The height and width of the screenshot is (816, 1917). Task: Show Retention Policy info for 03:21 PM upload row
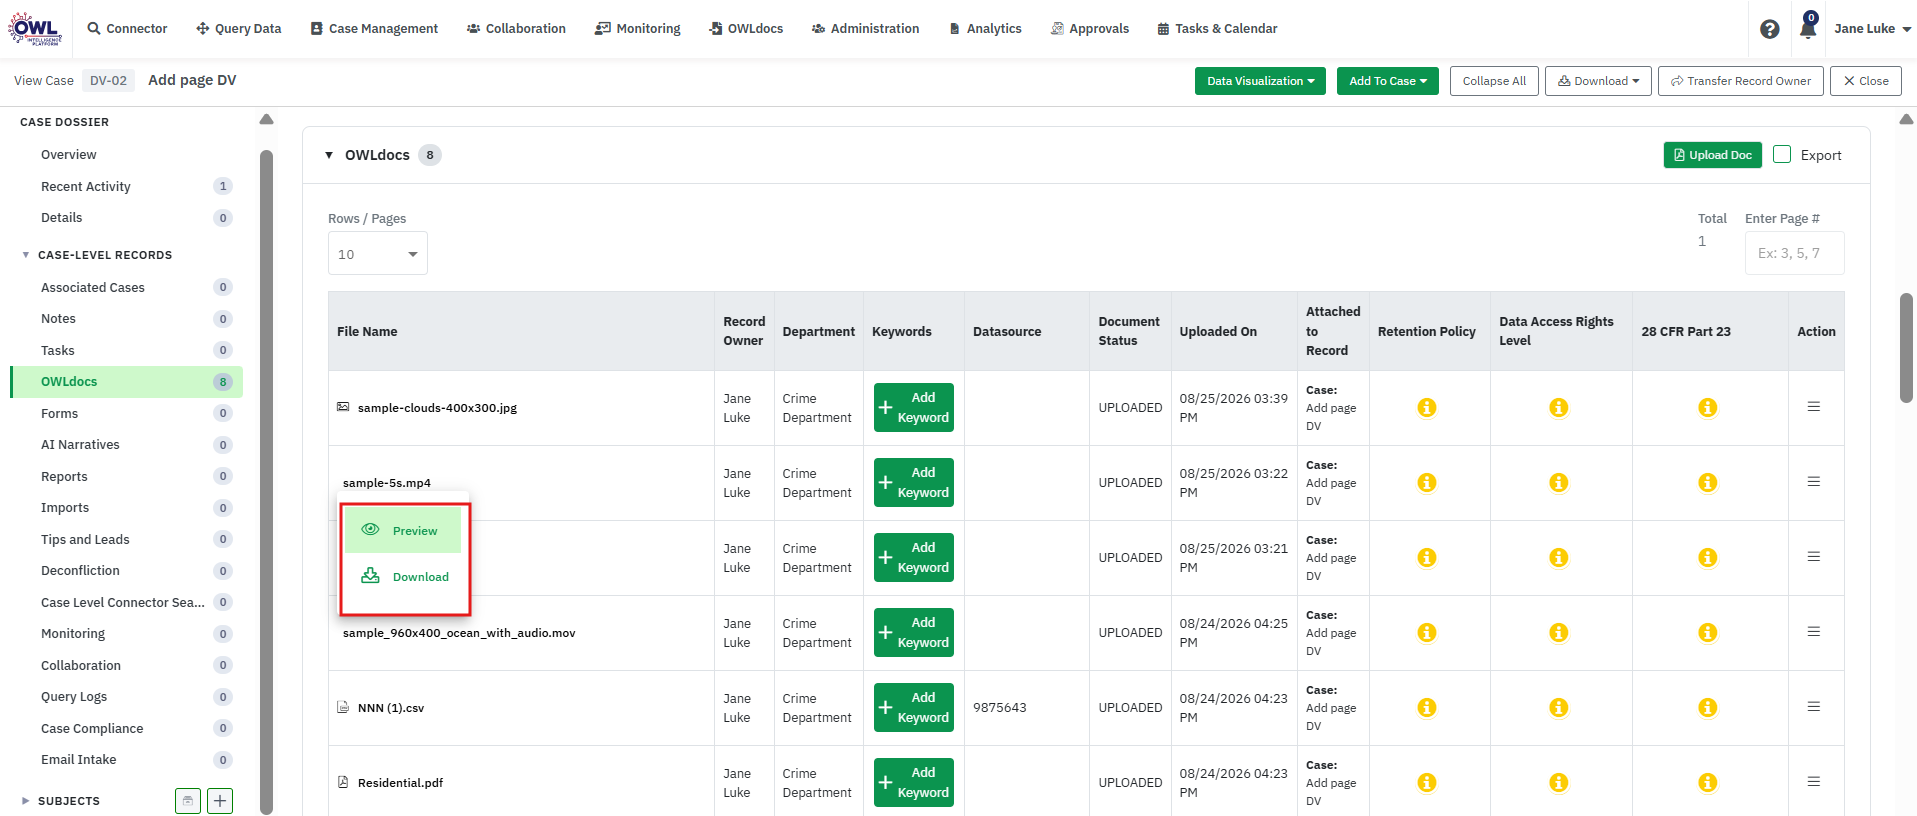(1427, 558)
